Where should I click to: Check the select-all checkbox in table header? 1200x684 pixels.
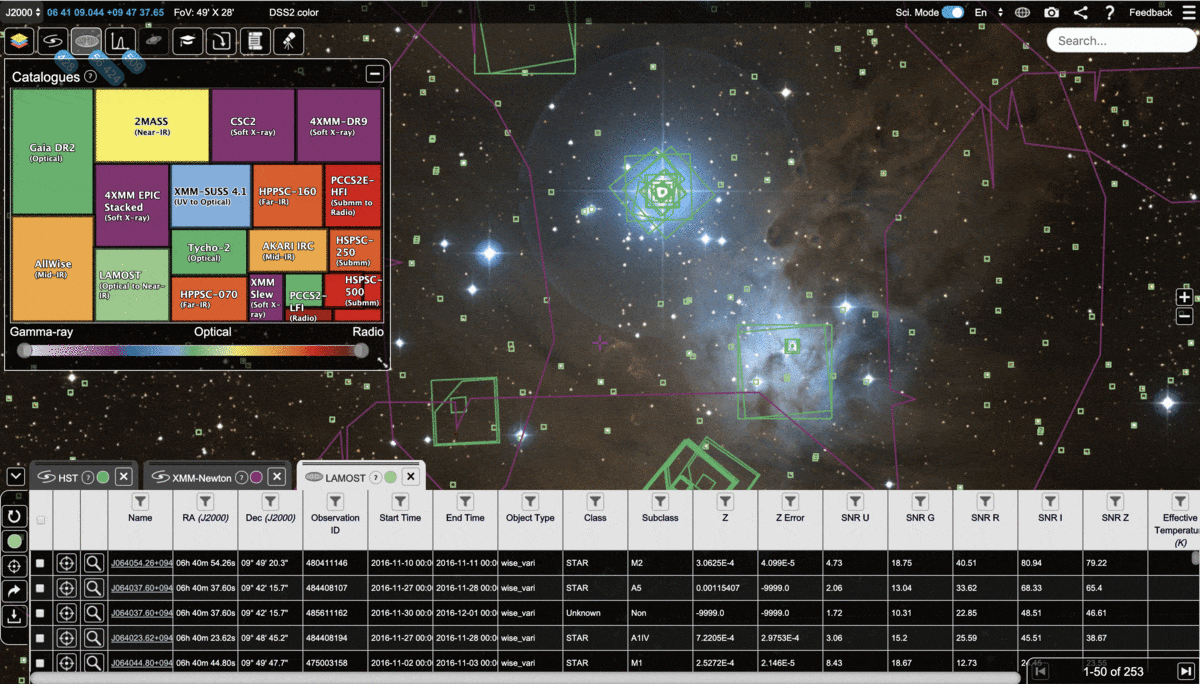(41, 520)
